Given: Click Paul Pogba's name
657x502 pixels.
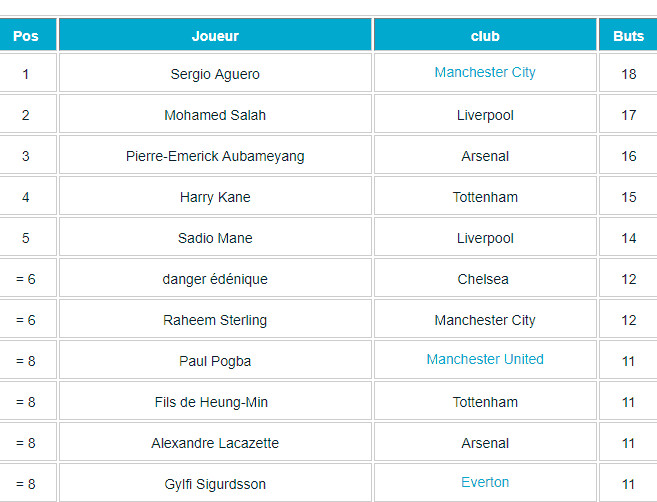Looking at the screenshot, I should click(x=215, y=361).
